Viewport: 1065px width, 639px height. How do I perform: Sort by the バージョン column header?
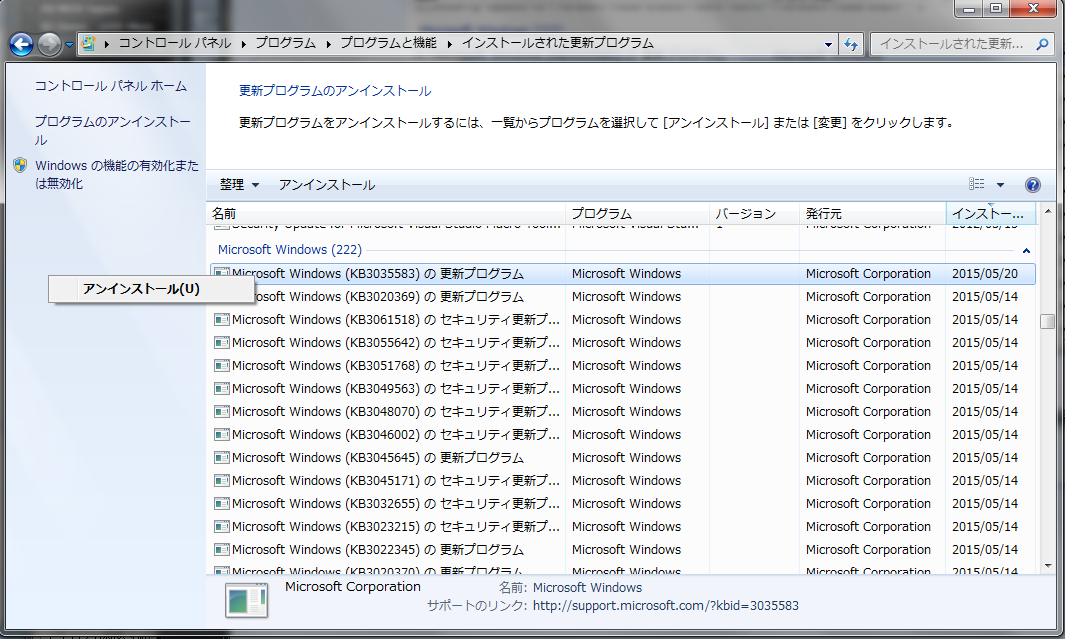click(755, 214)
